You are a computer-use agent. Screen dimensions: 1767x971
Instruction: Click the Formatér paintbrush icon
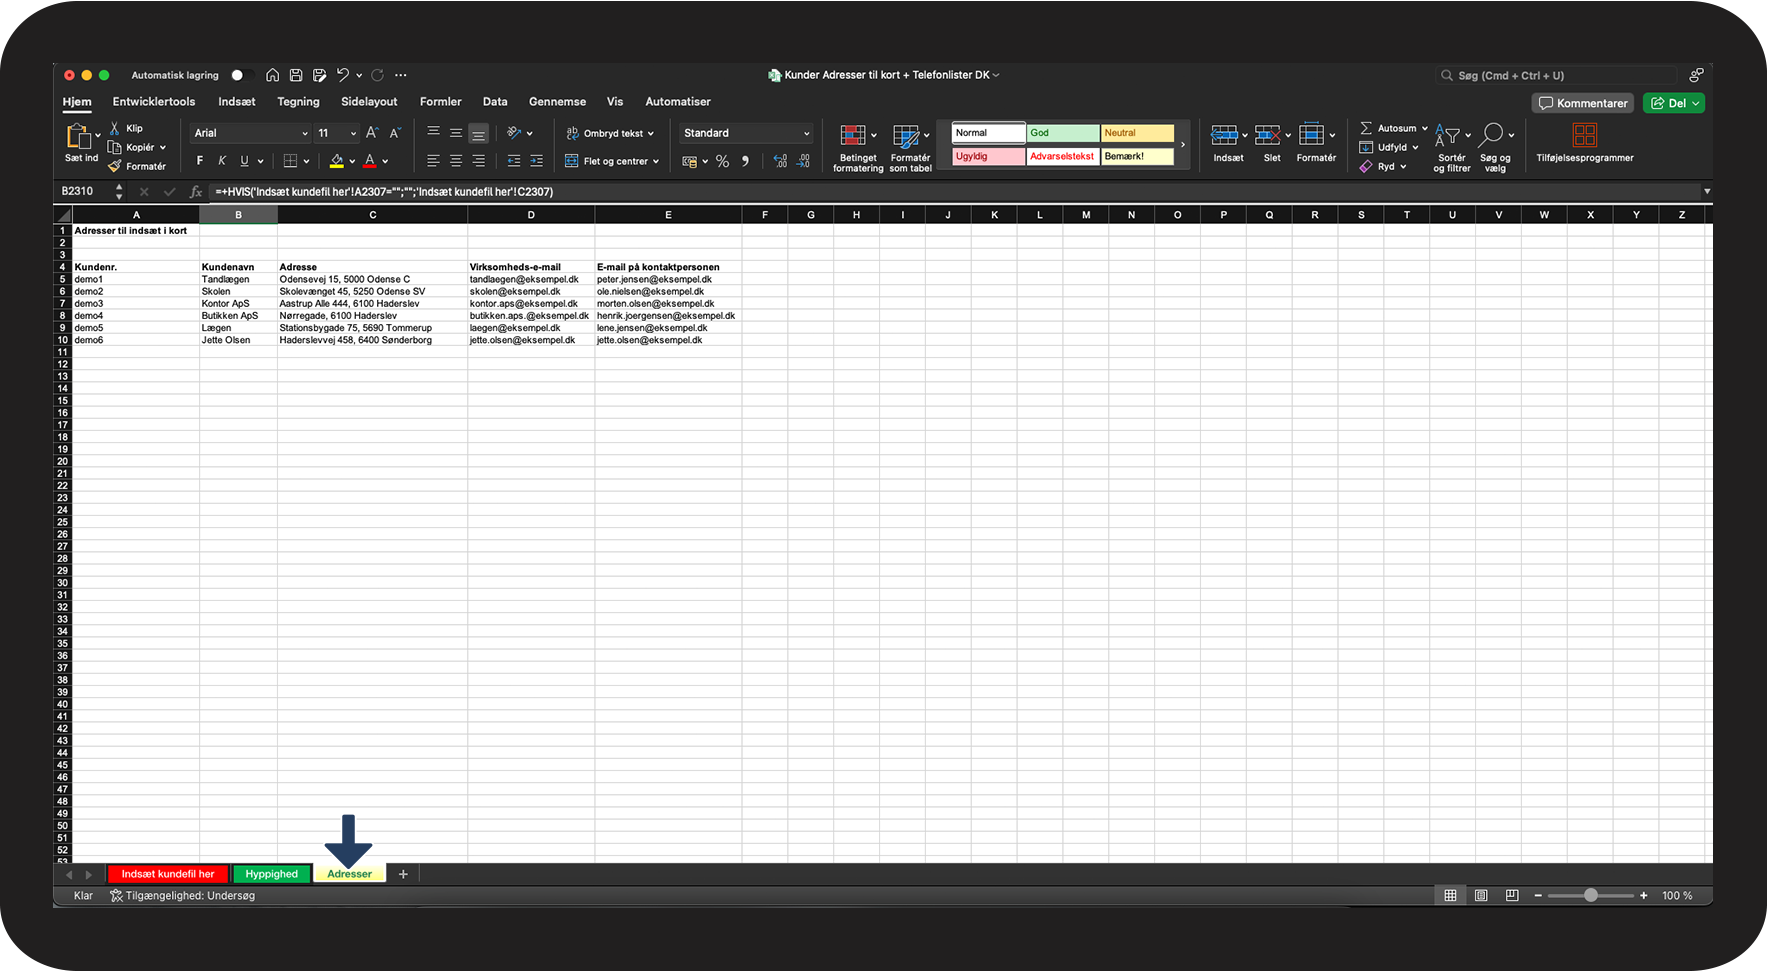coord(115,166)
